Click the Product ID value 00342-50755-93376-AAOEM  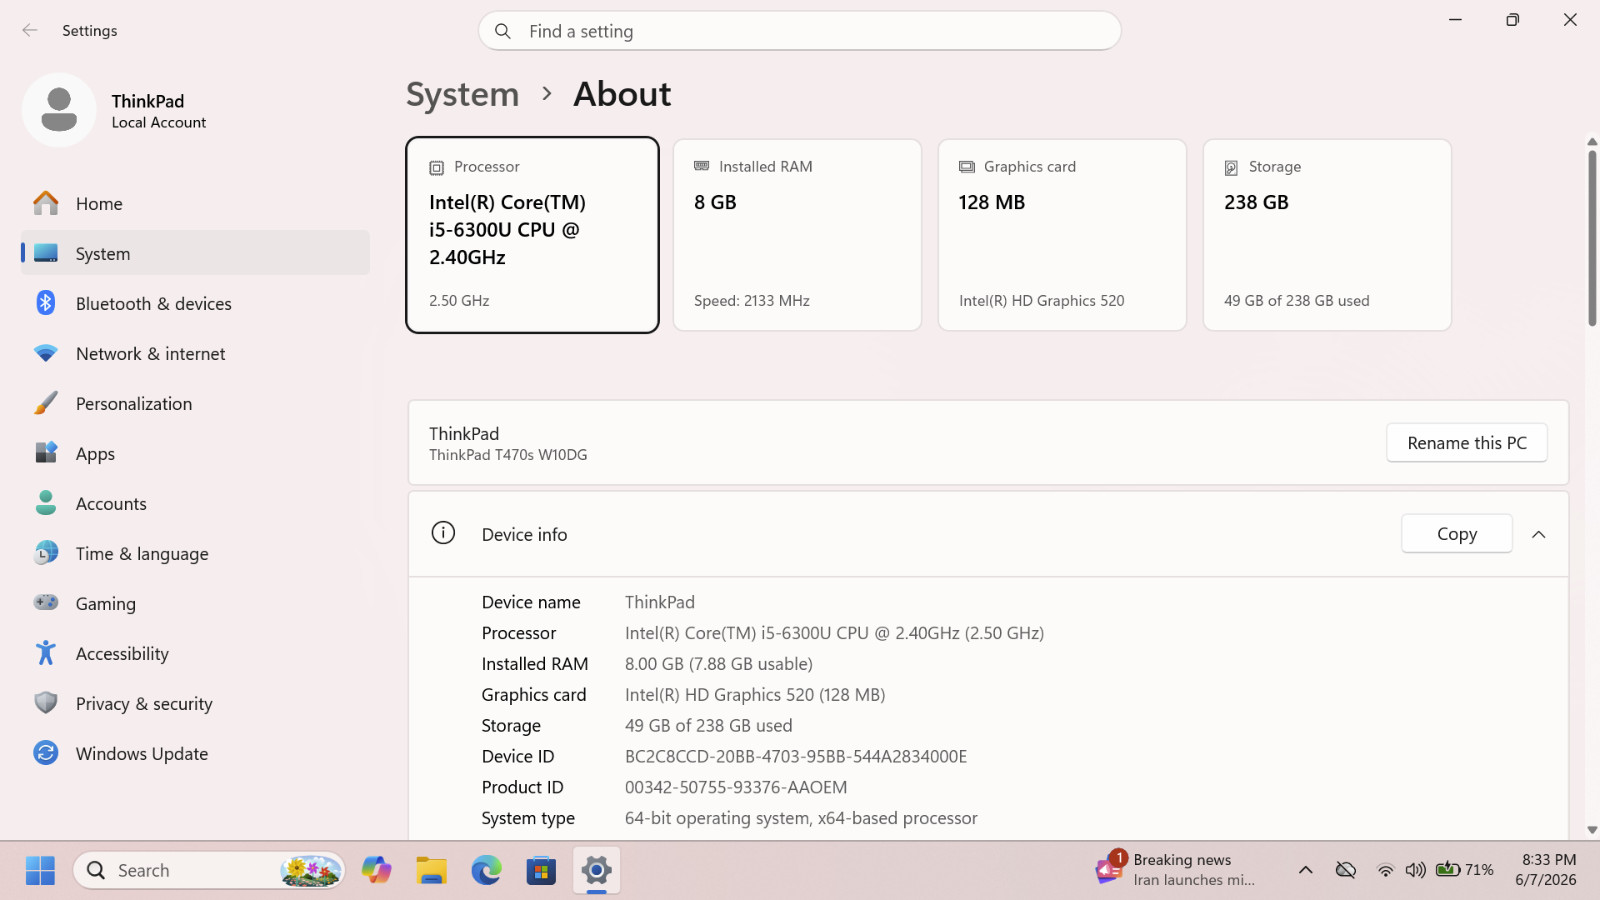(736, 787)
